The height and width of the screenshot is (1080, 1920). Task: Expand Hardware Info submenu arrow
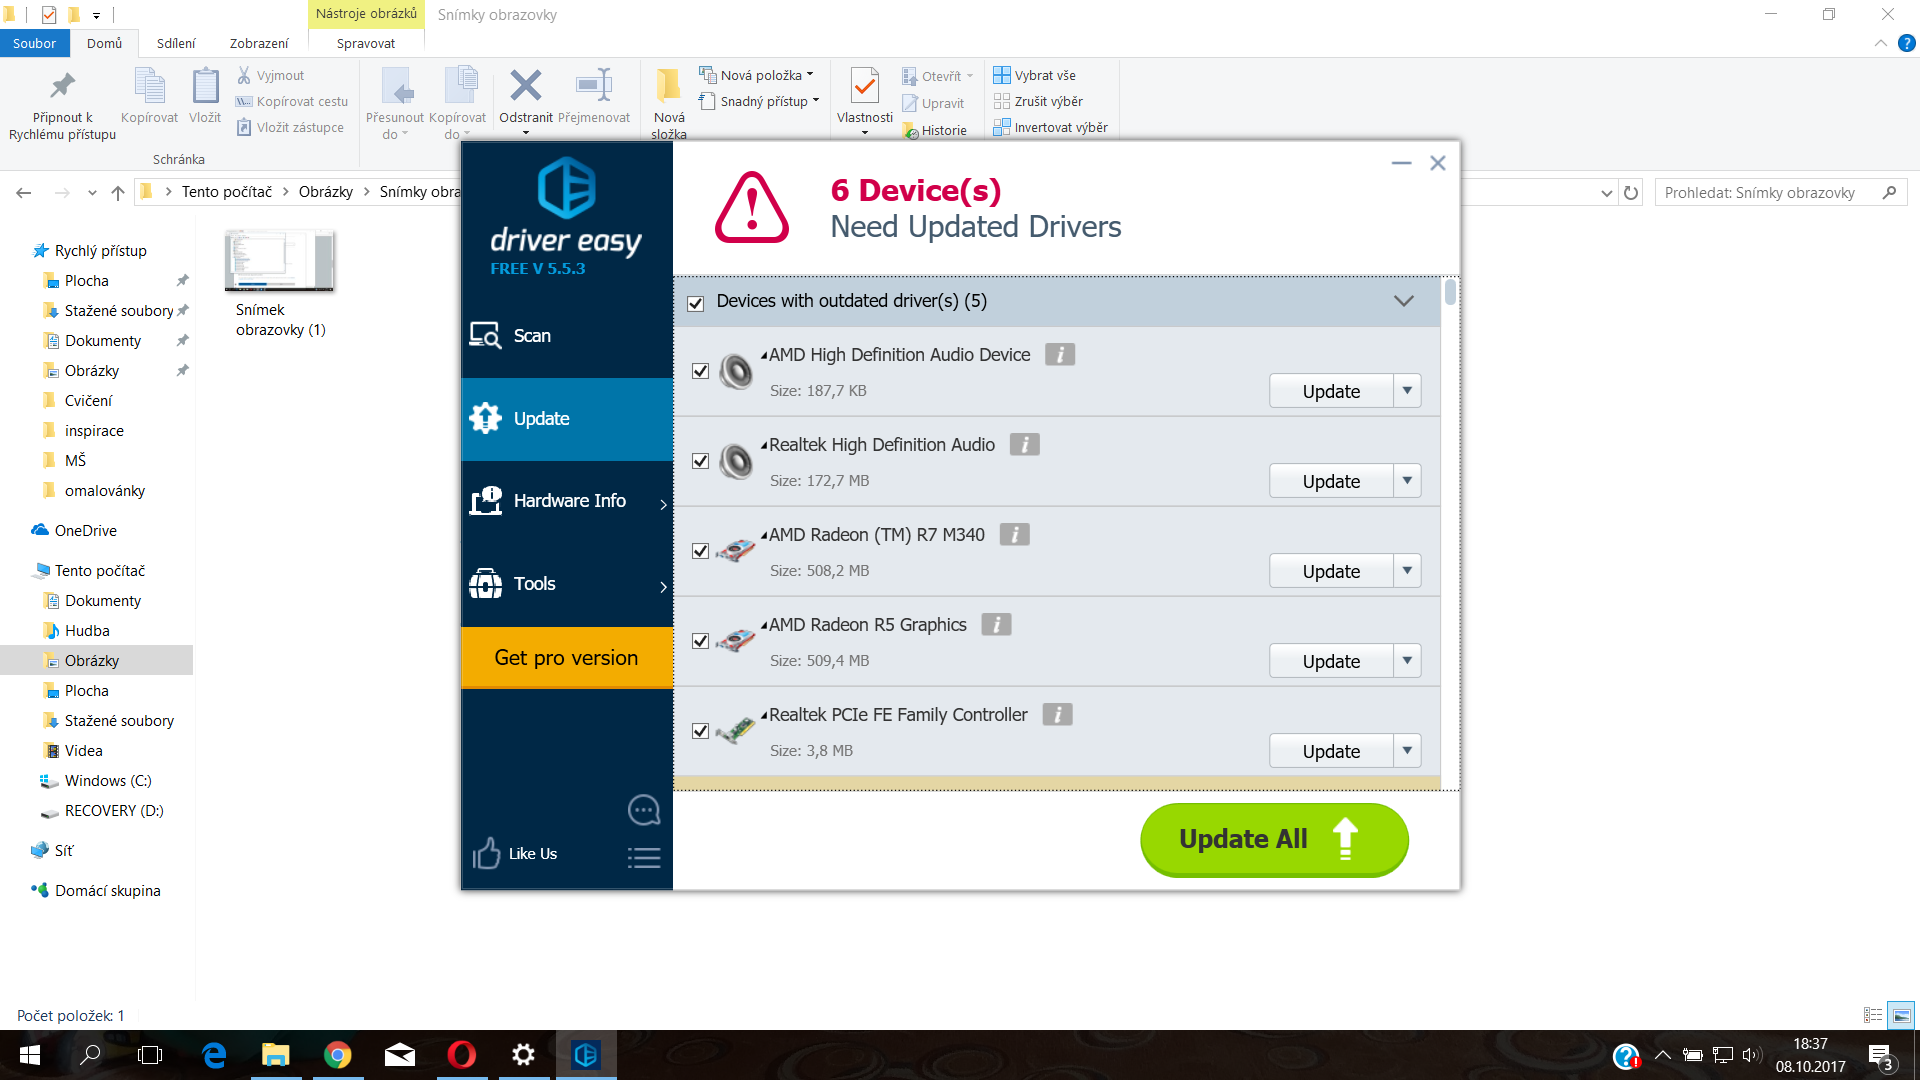(x=663, y=504)
